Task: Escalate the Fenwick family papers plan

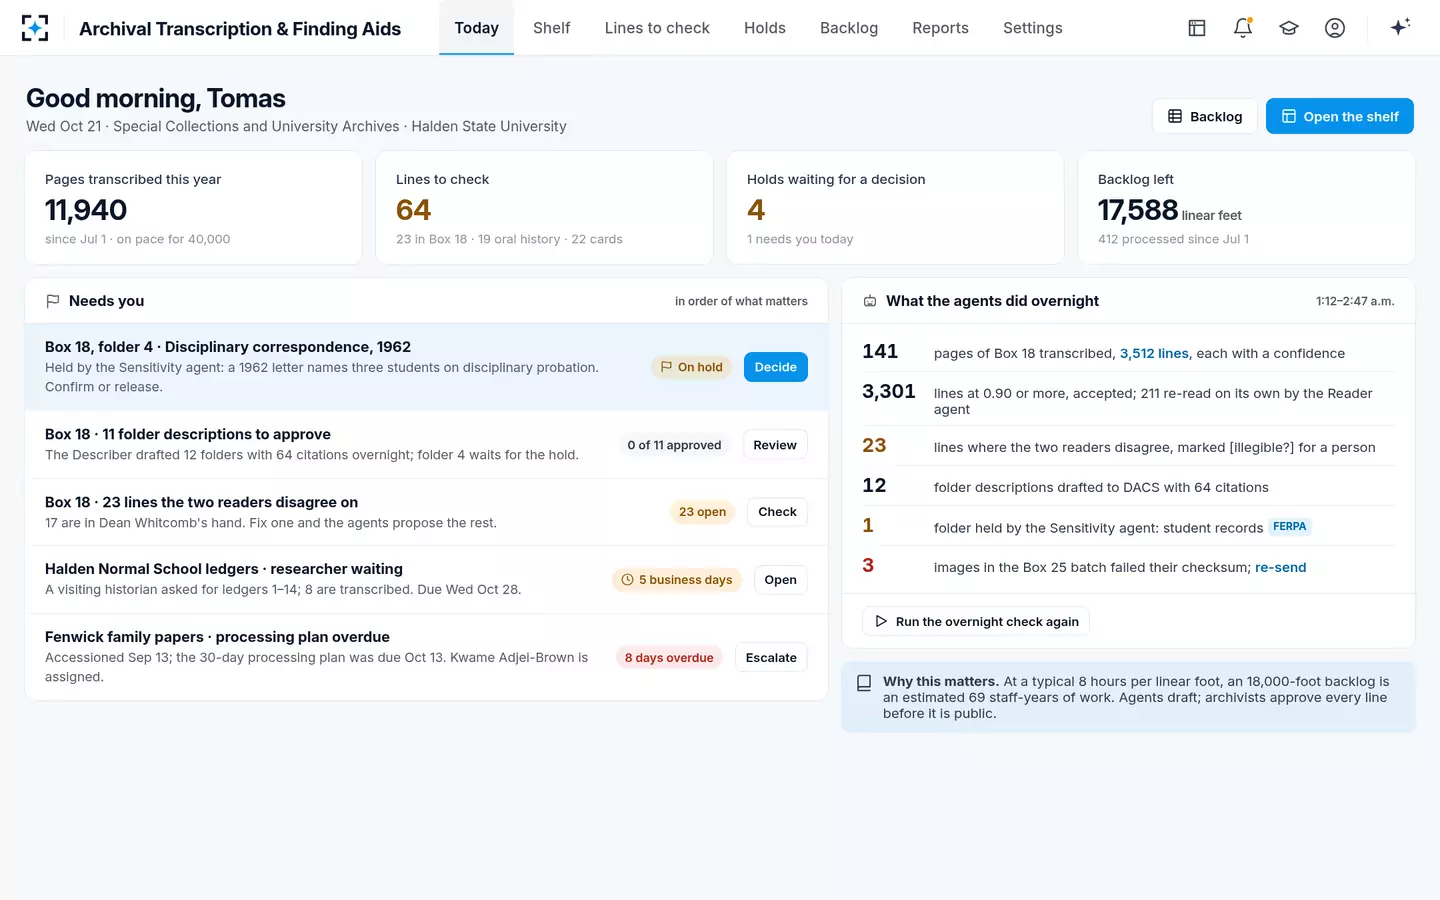Action: (771, 657)
